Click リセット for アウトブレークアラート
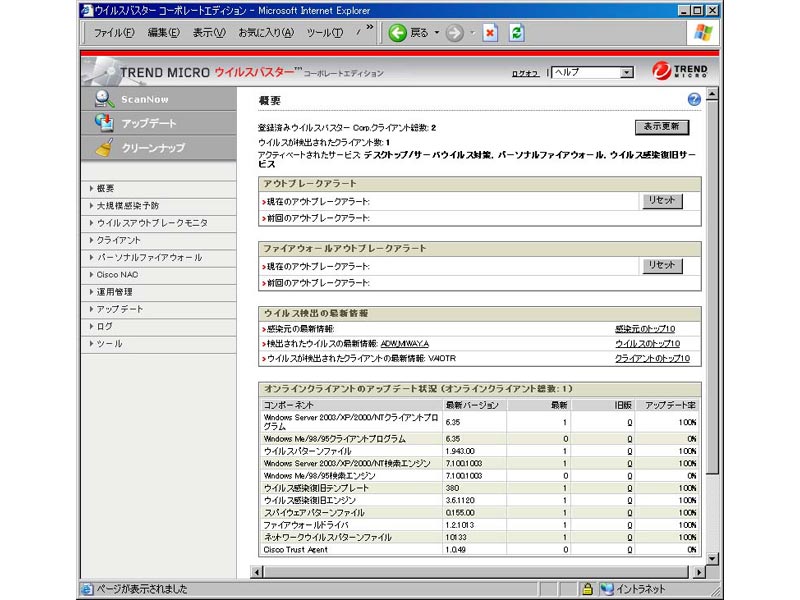This screenshot has width=800, height=600. (662, 201)
